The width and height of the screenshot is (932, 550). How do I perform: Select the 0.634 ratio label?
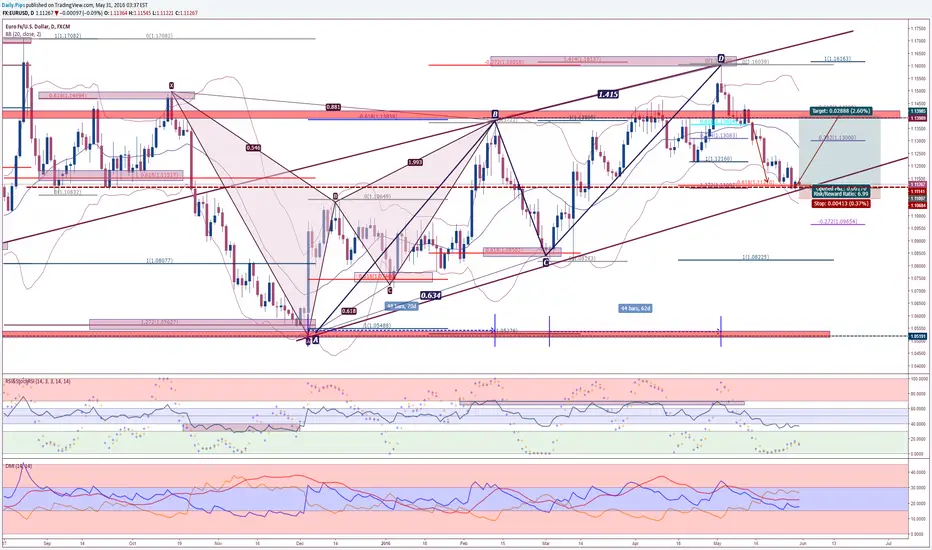(430, 295)
